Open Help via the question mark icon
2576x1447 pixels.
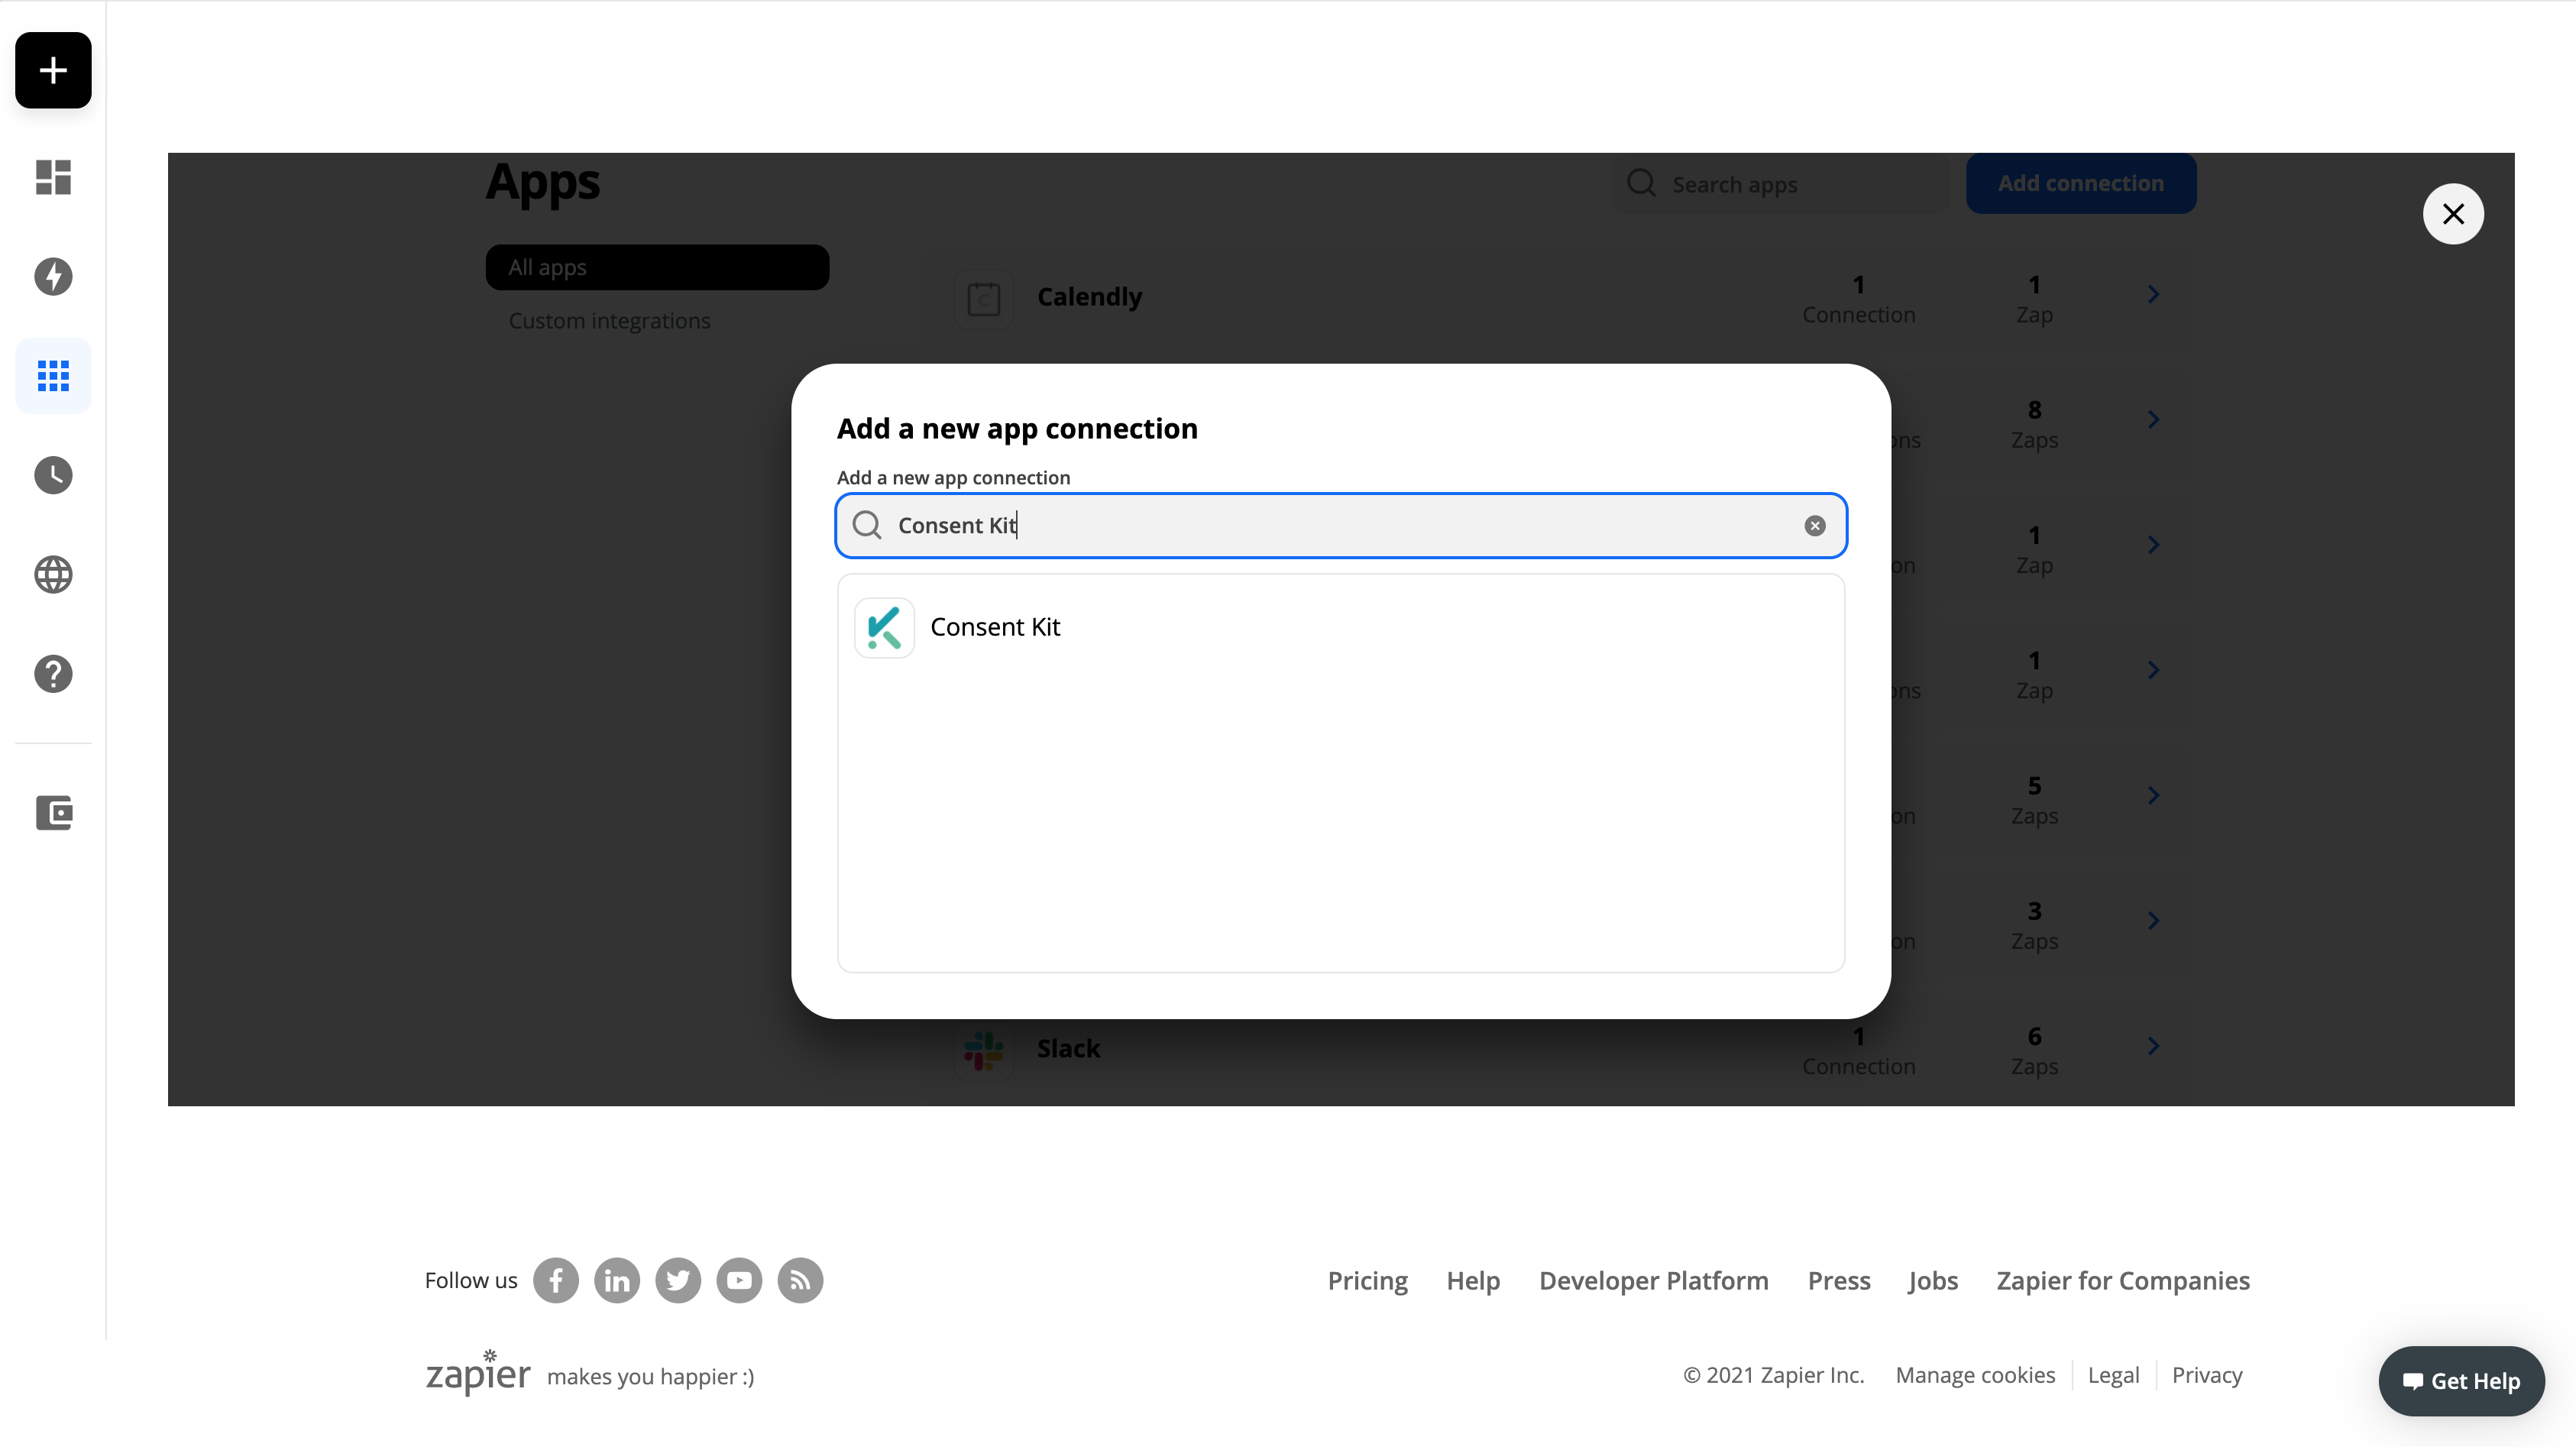tap(52, 674)
